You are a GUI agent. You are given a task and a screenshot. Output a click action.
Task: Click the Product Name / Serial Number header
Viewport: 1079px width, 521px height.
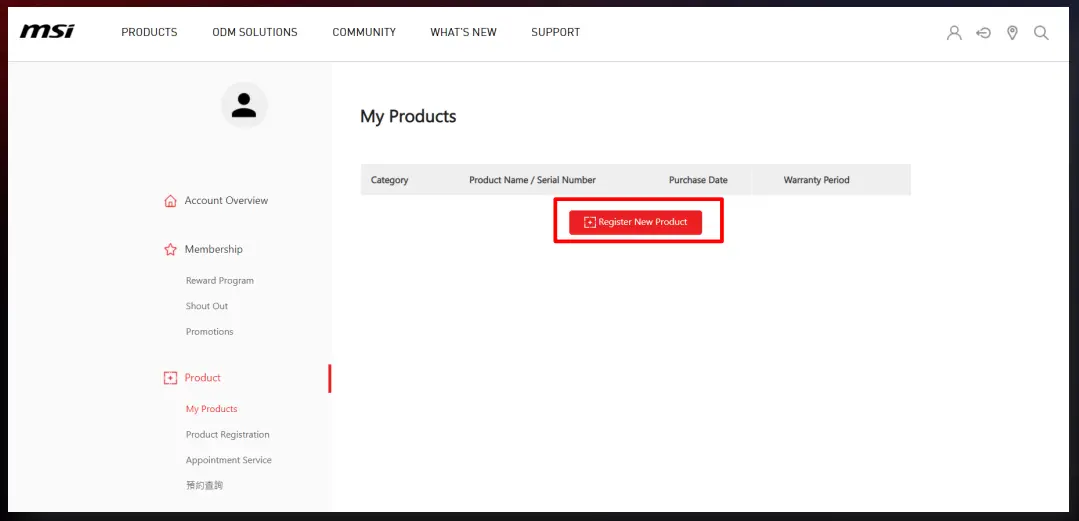pos(533,180)
